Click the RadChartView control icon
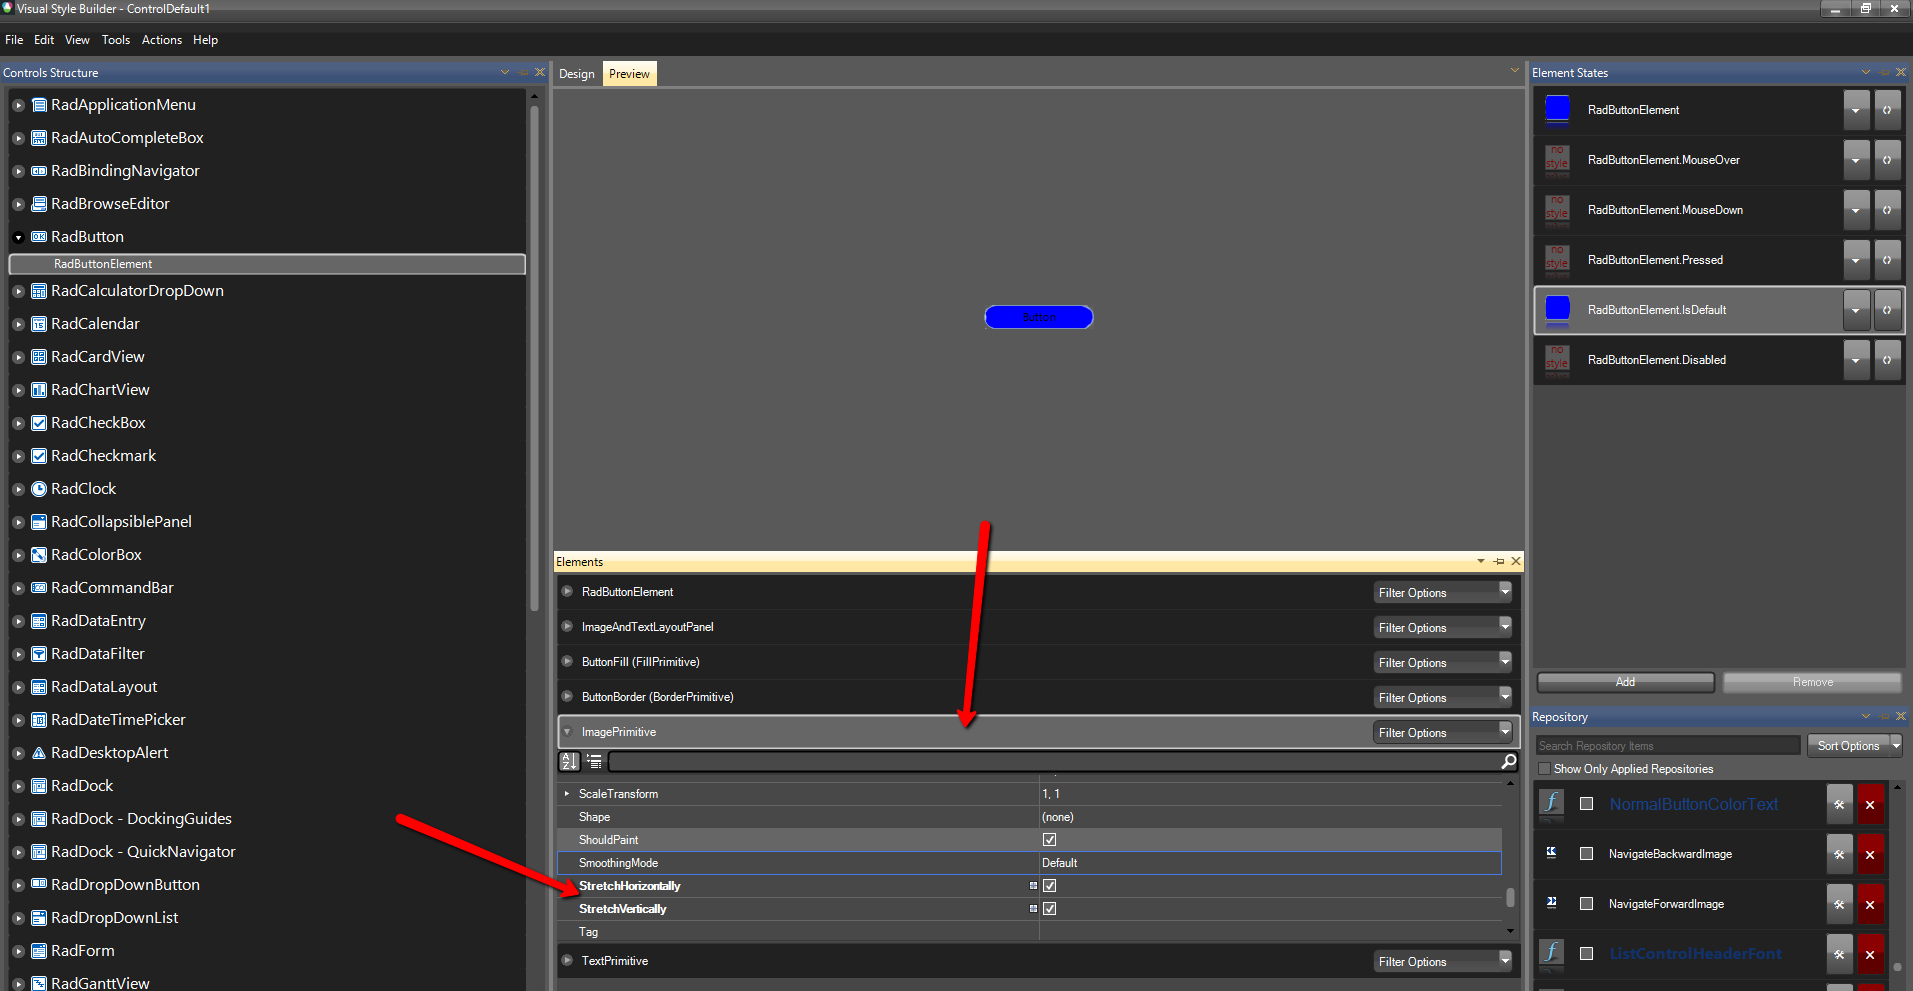1913x991 pixels. 39,390
